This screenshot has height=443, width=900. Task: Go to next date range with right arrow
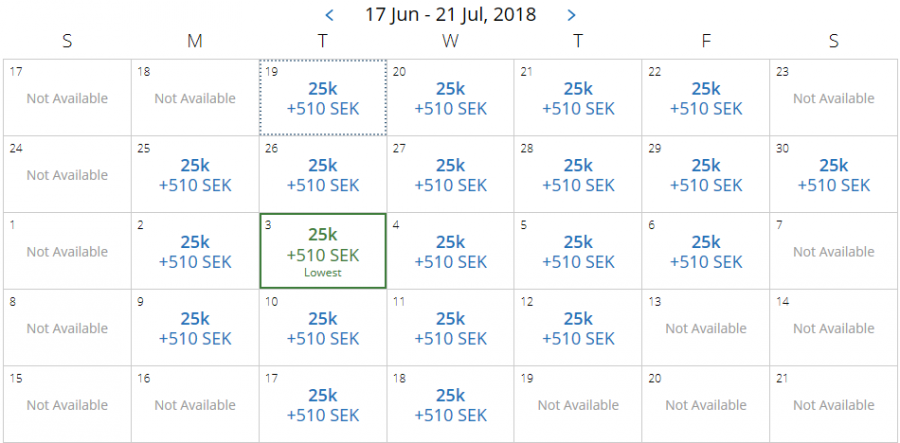point(571,15)
